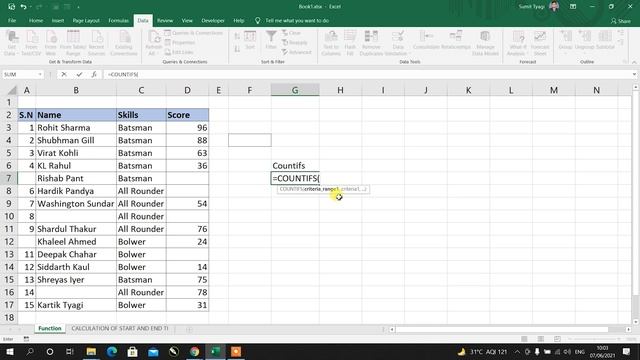Click the Reapply filter button
640x360 pixels.
point(295,42)
